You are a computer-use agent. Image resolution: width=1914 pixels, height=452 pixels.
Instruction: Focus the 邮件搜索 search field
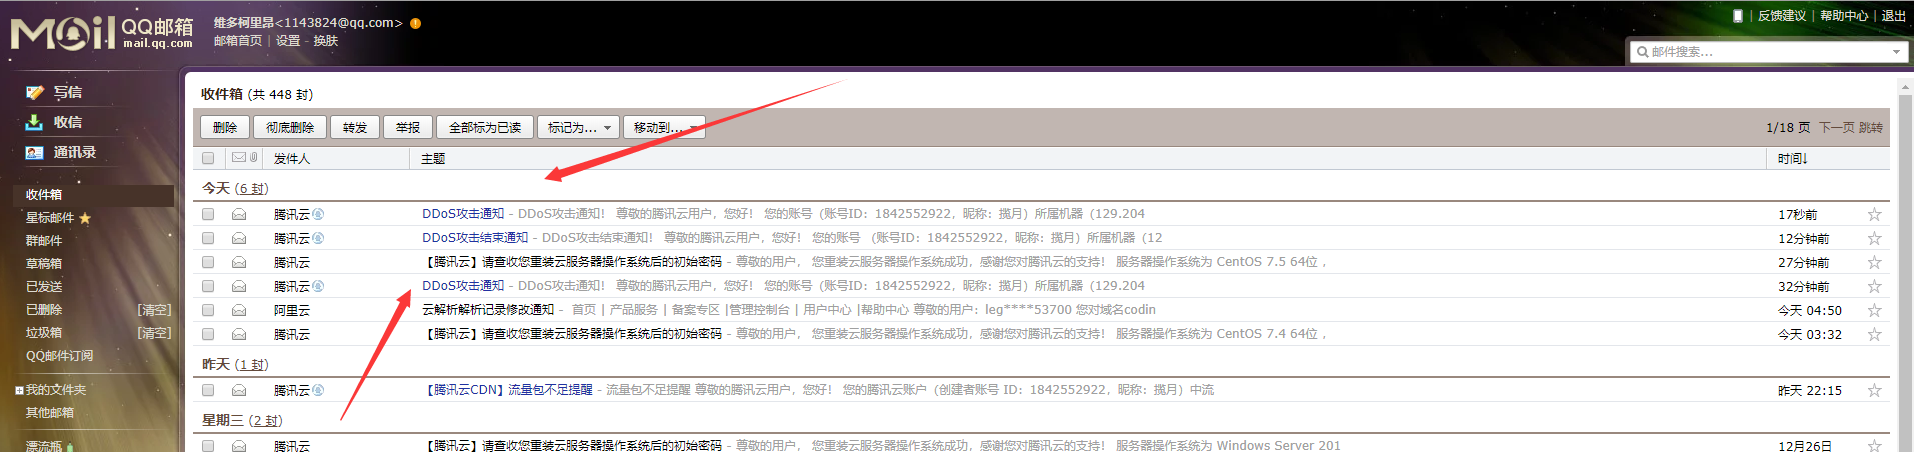(1768, 52)
